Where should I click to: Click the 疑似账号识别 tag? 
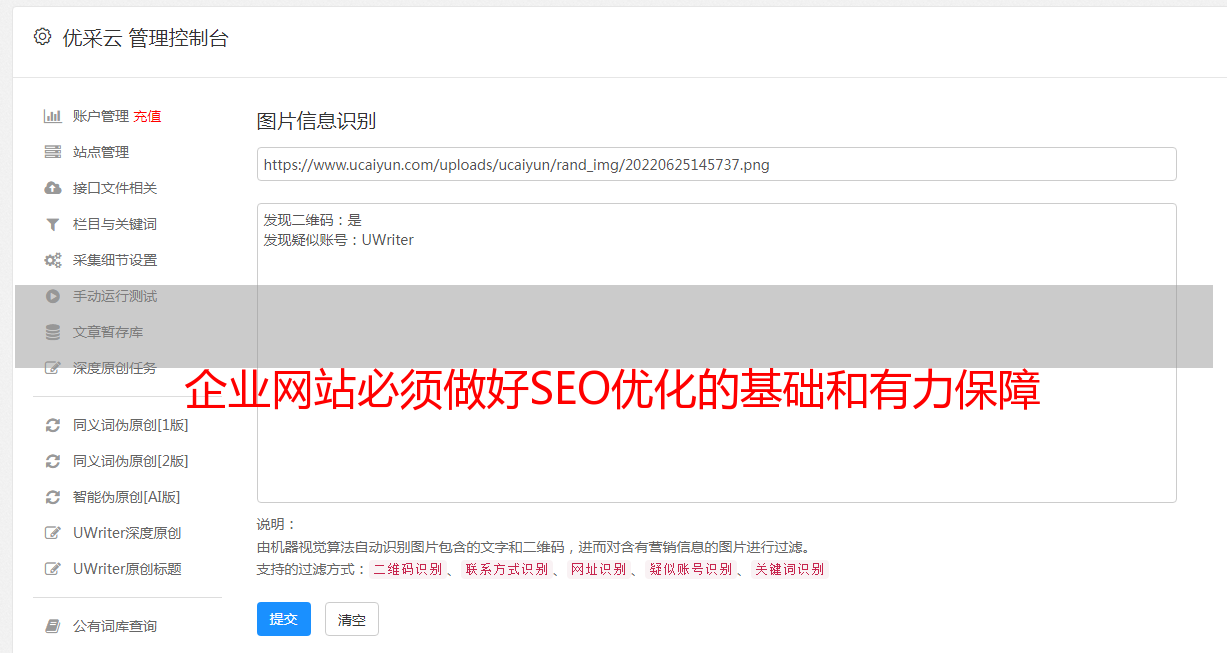(691, 569)
